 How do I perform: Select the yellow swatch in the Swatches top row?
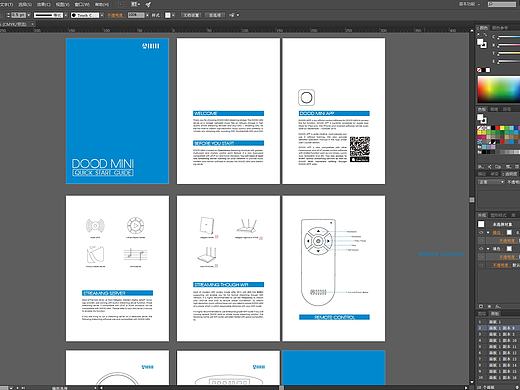pyautogui.click(x=502, y=128)
